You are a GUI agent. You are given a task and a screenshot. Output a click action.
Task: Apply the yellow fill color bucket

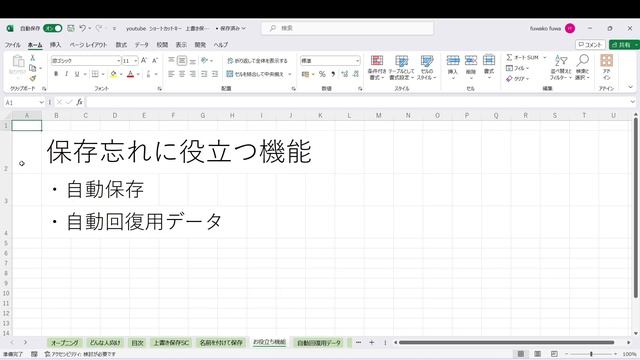(113, 74)
